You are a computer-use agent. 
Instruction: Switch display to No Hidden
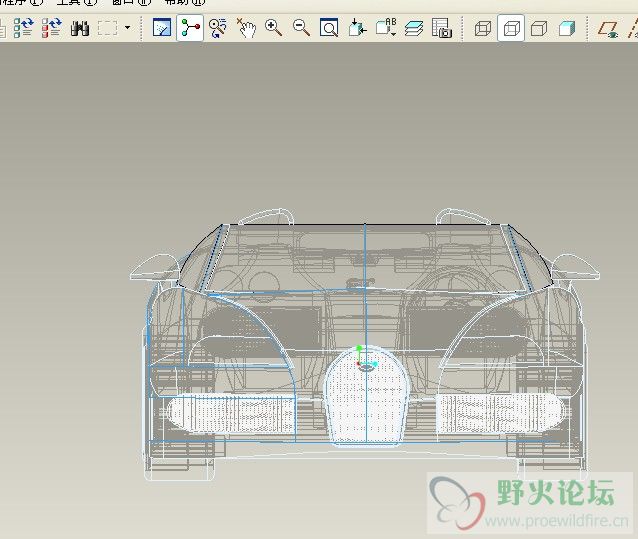coord(539,28)
